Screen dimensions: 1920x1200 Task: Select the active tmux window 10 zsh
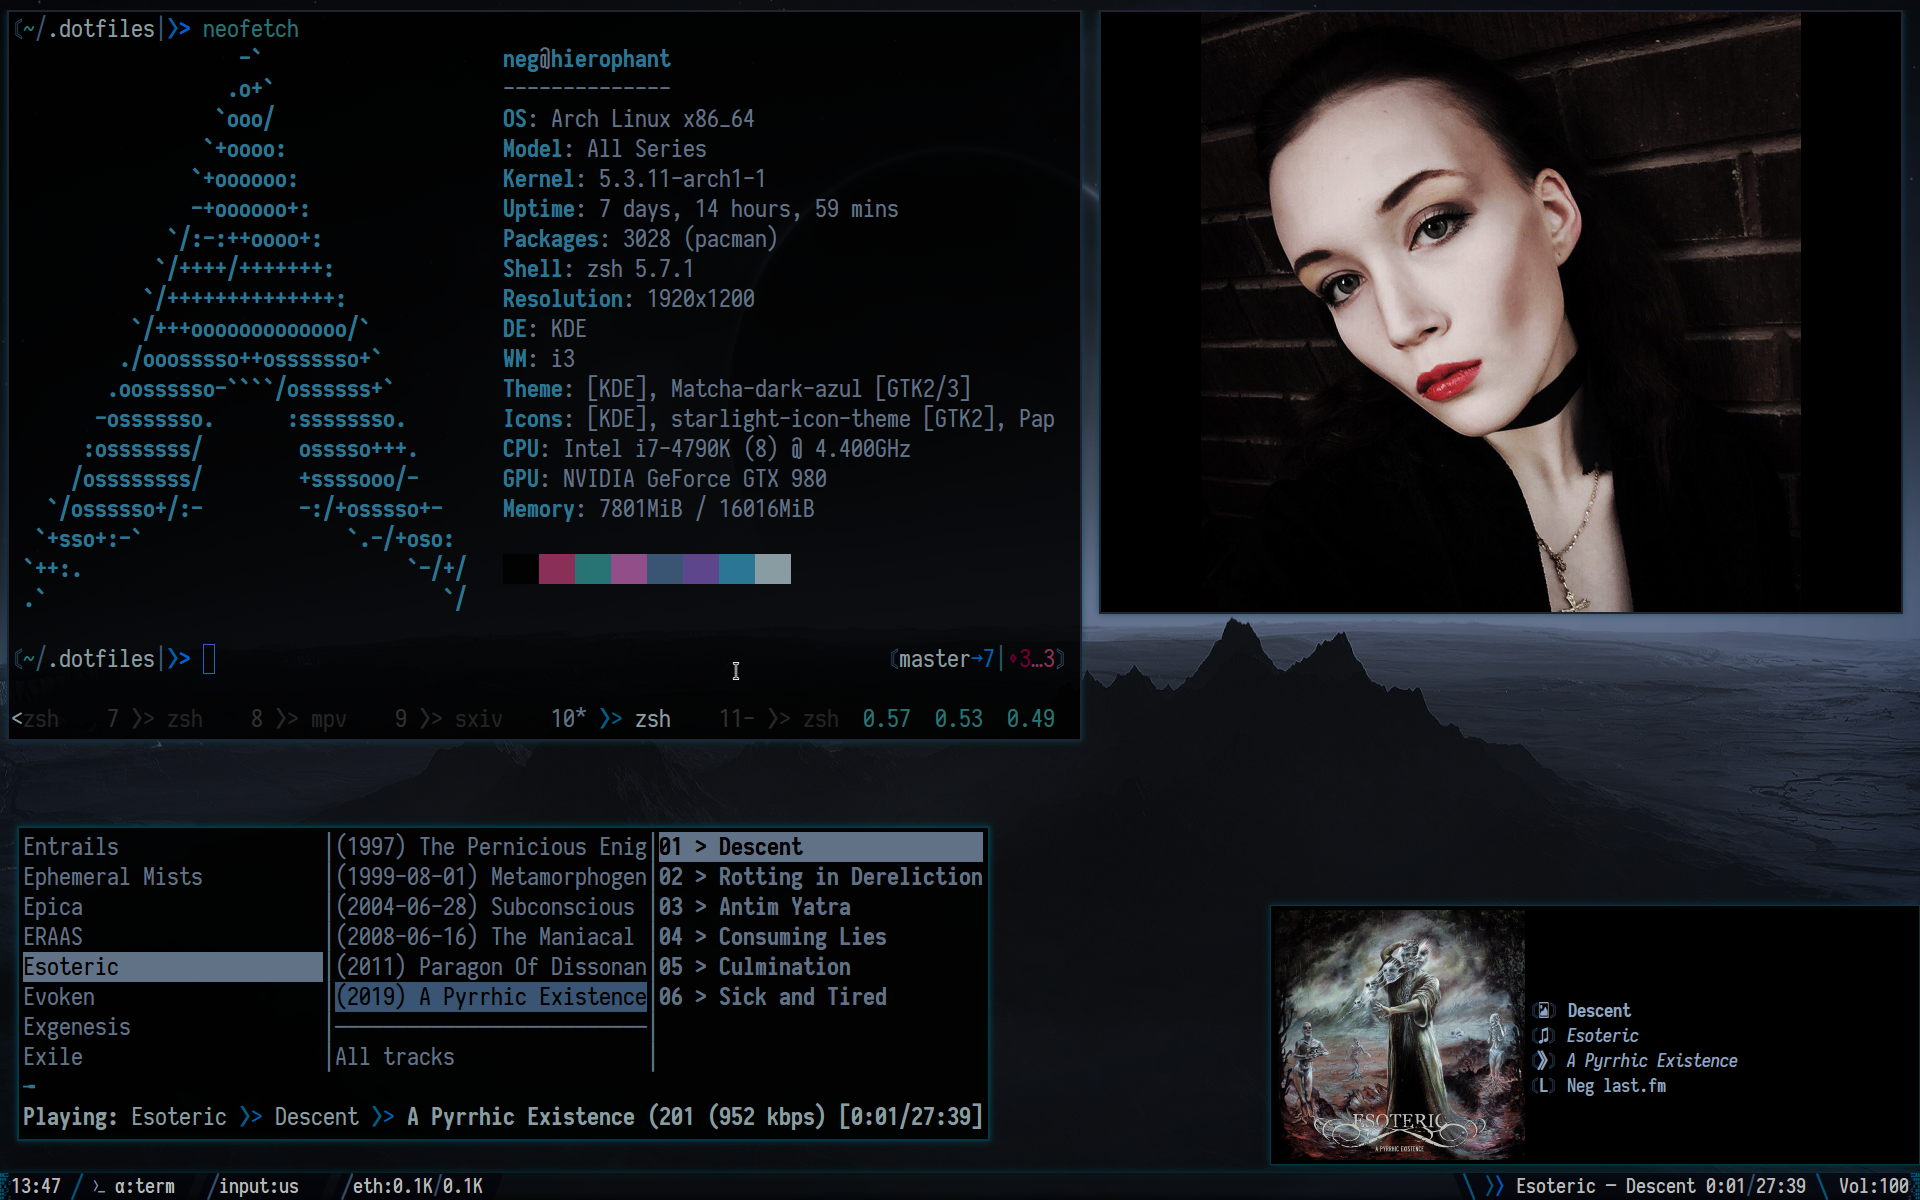click(x=611, y=719)
